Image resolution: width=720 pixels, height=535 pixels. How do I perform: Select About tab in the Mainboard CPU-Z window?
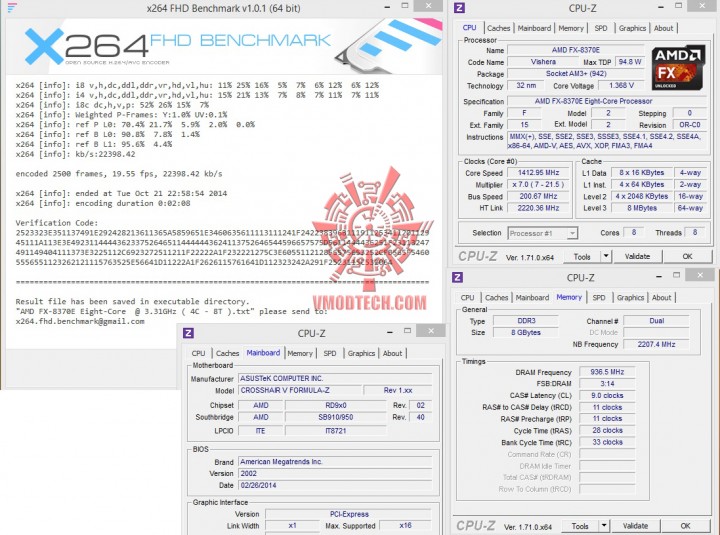coord(393,353)
